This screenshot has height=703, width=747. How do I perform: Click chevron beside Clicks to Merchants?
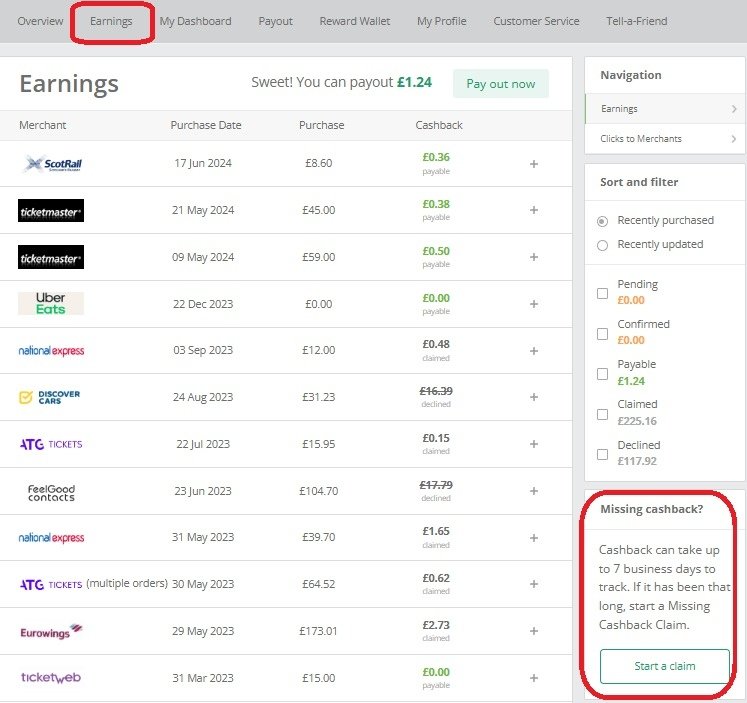[x=734, y=139]
